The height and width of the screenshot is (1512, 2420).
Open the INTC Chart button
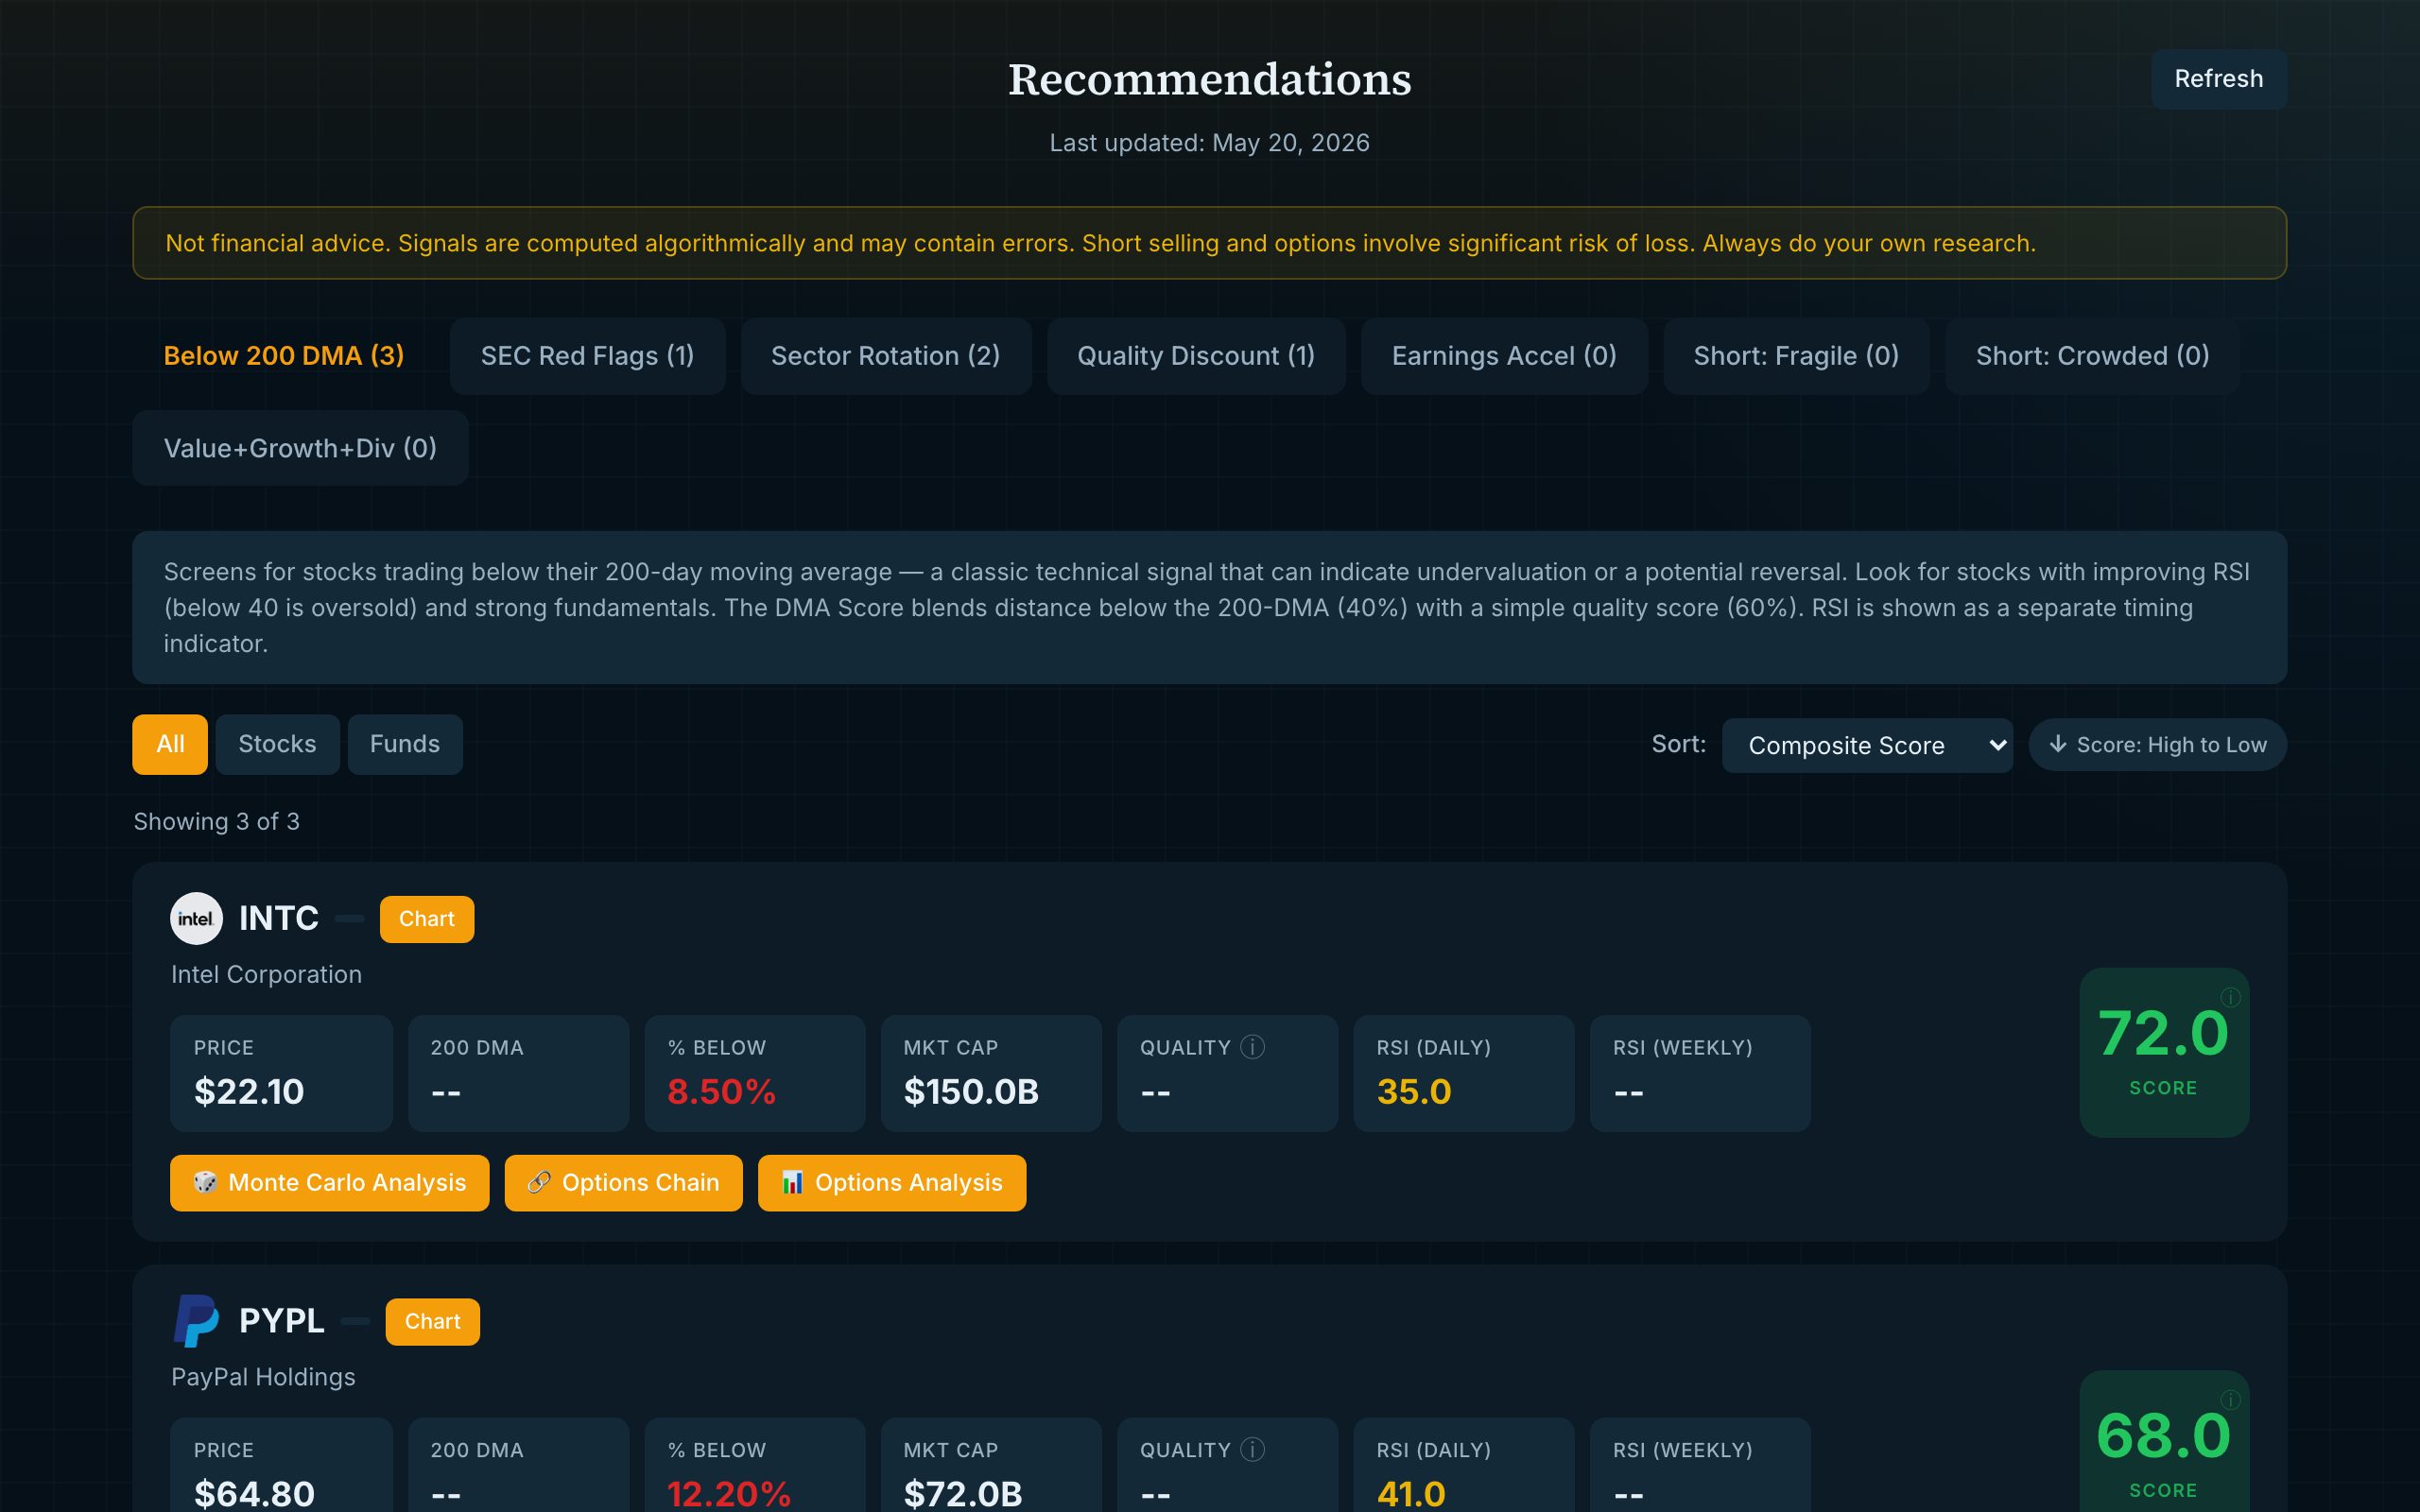[427, 919]
